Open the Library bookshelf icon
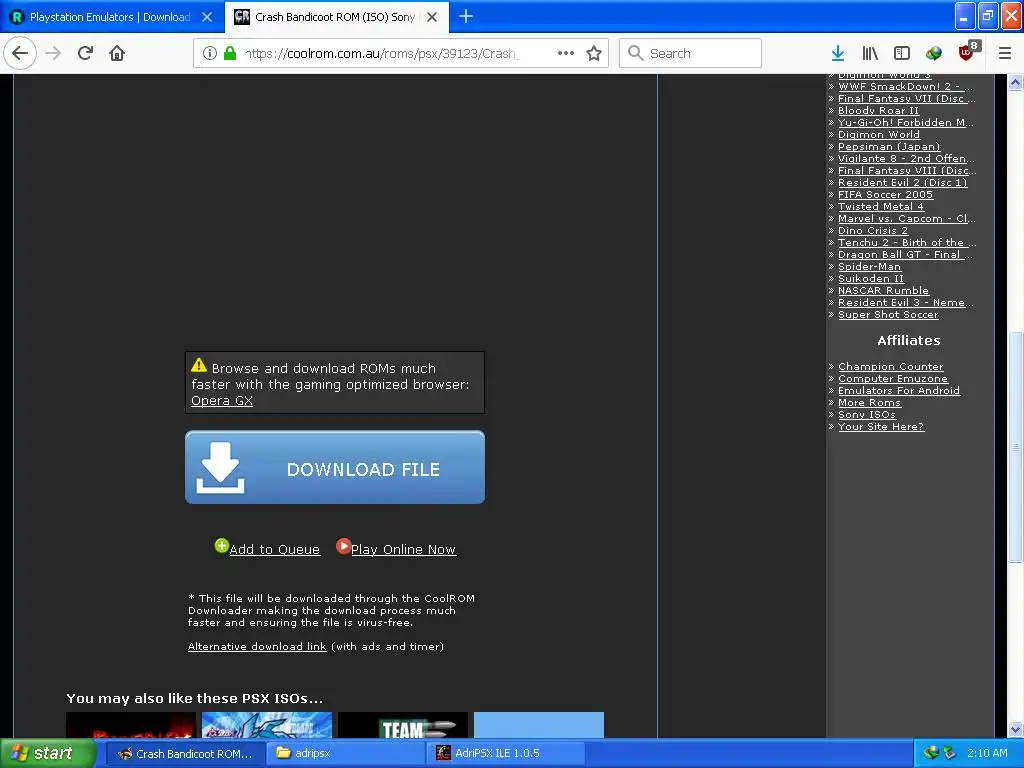The image size is (1024, 768). [x=870, y=53]
